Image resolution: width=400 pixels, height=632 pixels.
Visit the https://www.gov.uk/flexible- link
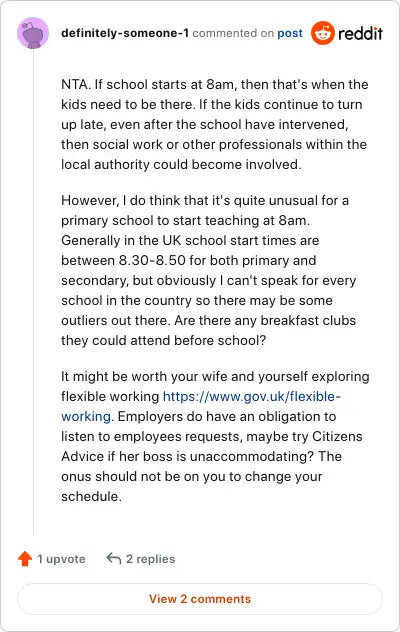pos(252,397)
